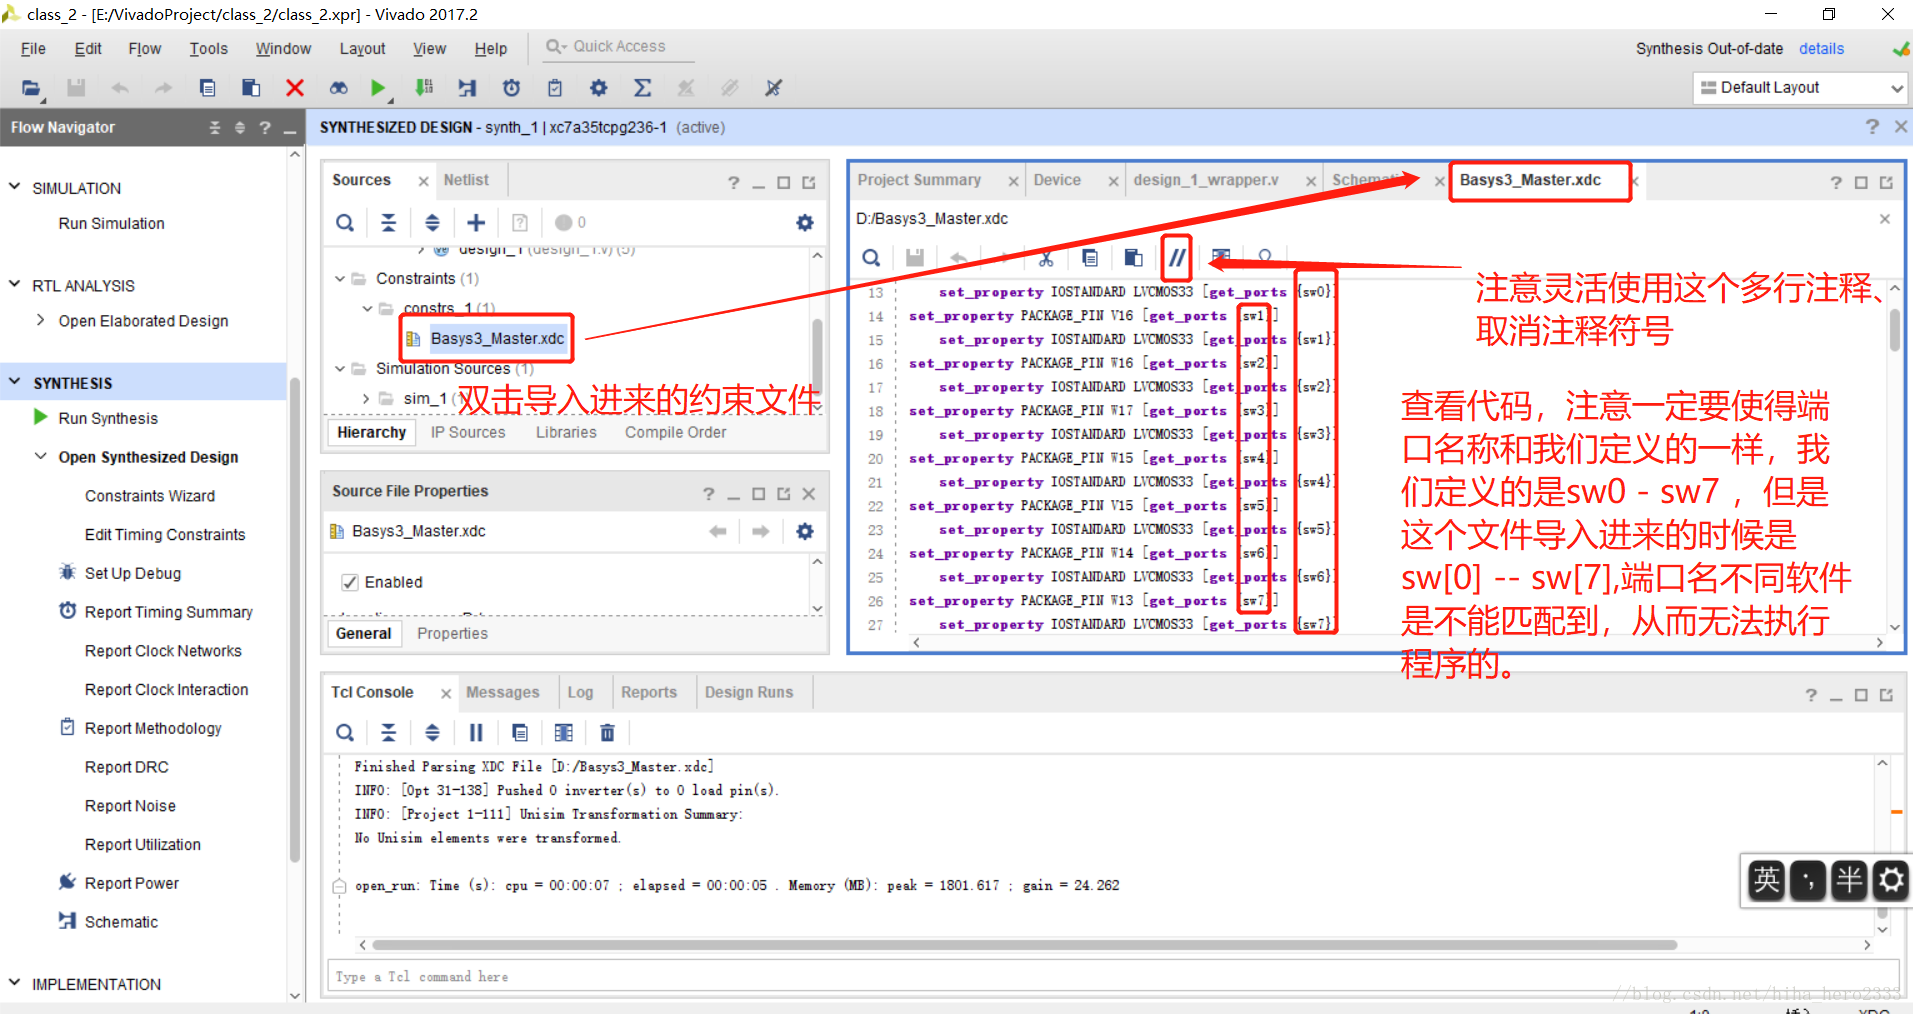Screen dimensions: 1913x1014
Task: Open the Default Layout dropdown
Action: pyautogui.click(x=1801, y=88)
